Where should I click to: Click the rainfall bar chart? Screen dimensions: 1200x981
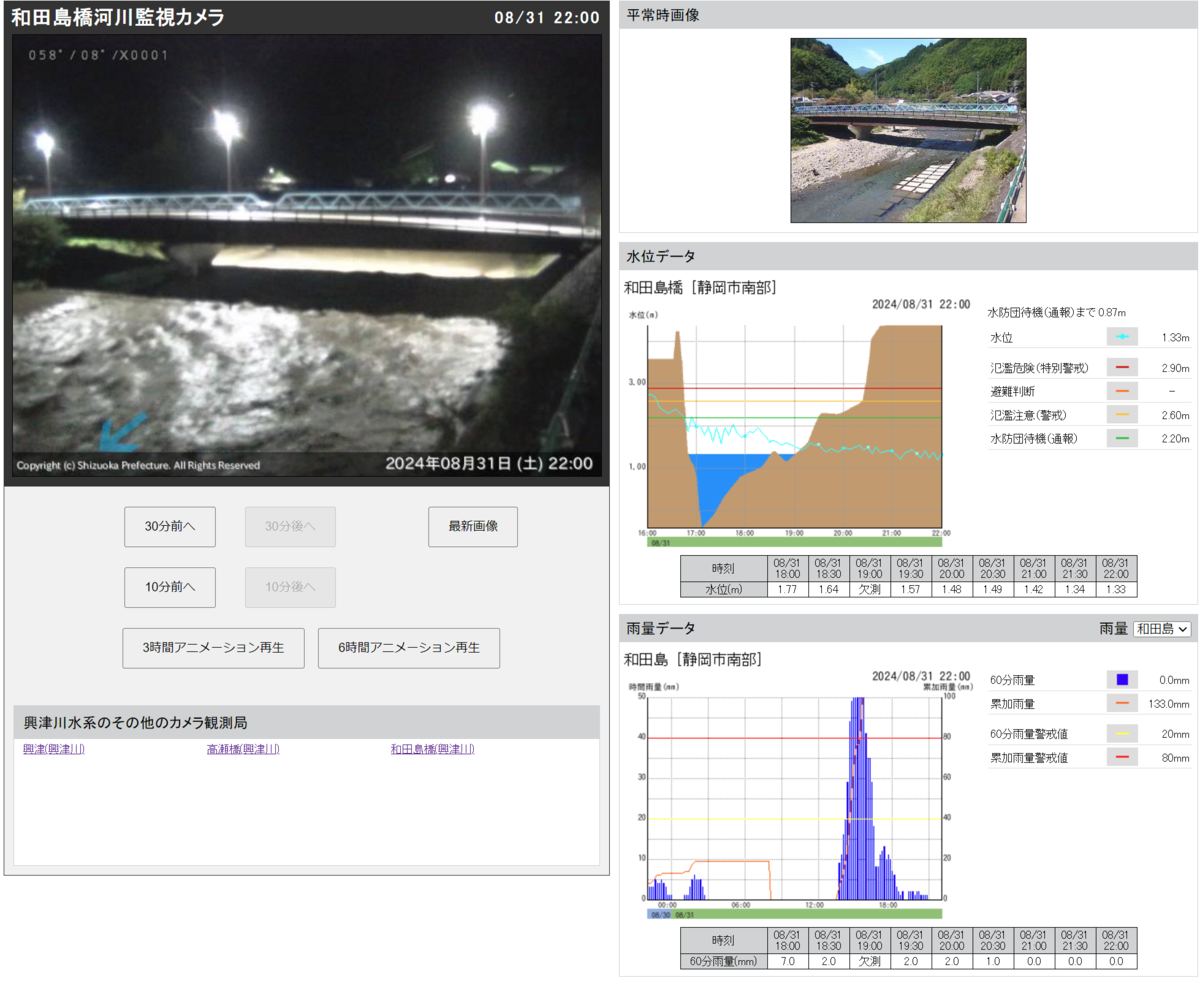(x=795, y=800)
